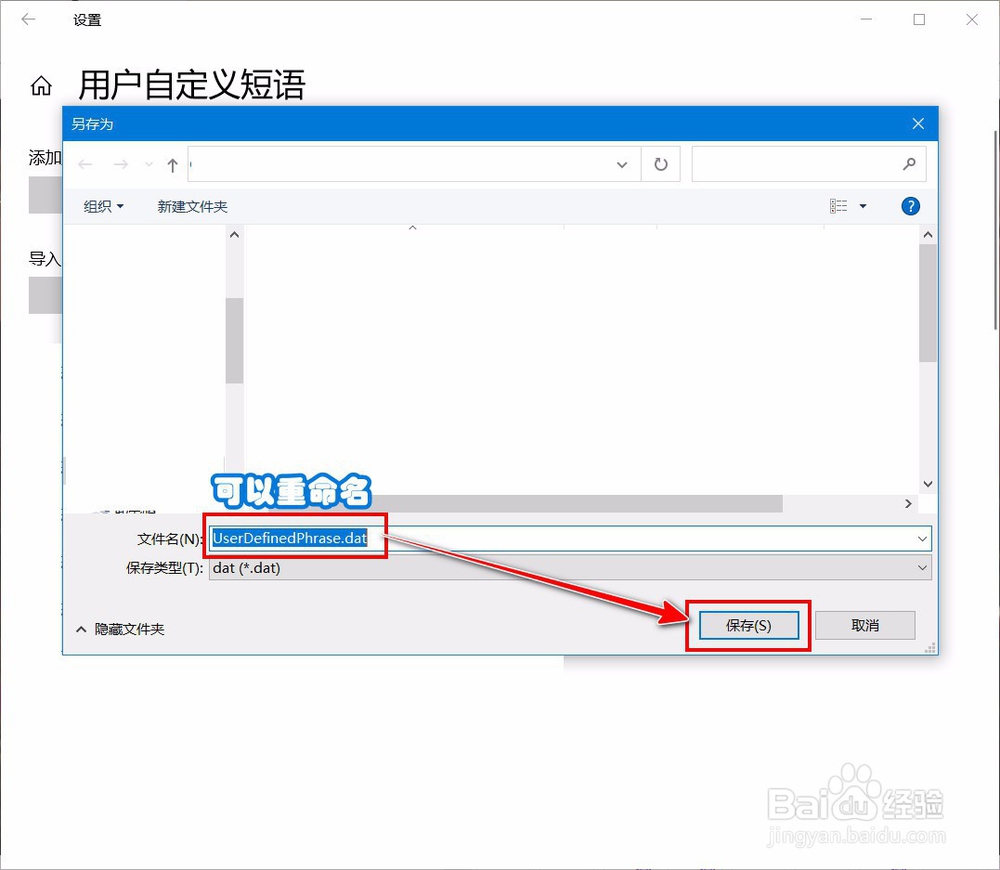
Task: Expand the file name dropdown
Action: coord(922,539)
